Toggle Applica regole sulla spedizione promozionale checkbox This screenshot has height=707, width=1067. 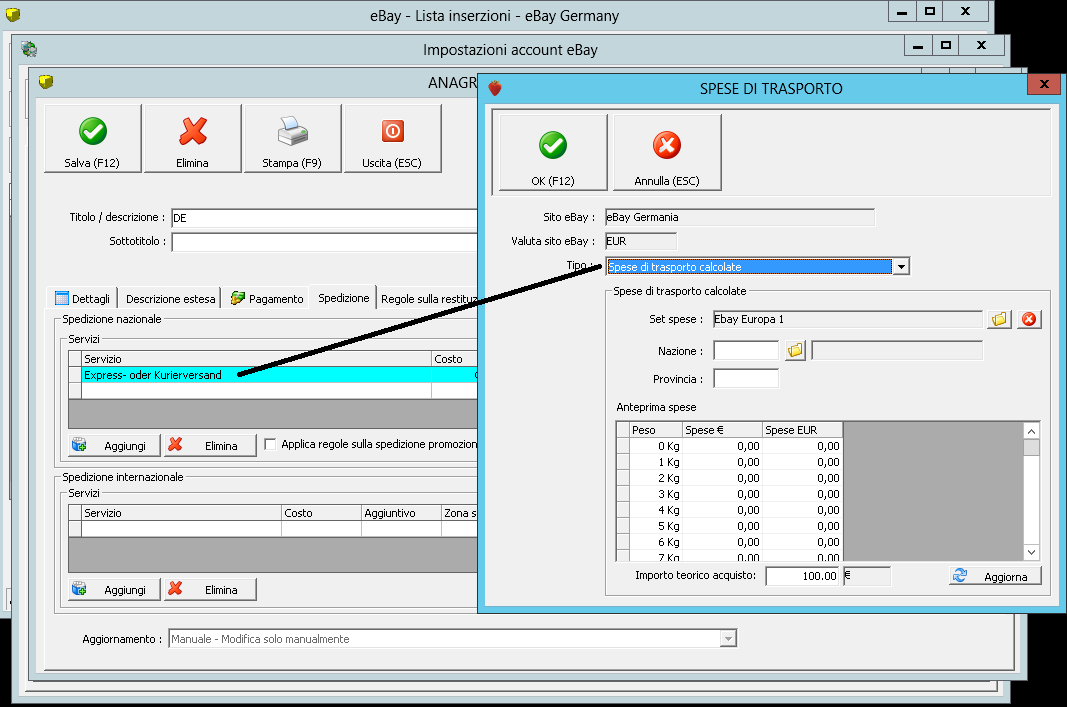point(270,444)
